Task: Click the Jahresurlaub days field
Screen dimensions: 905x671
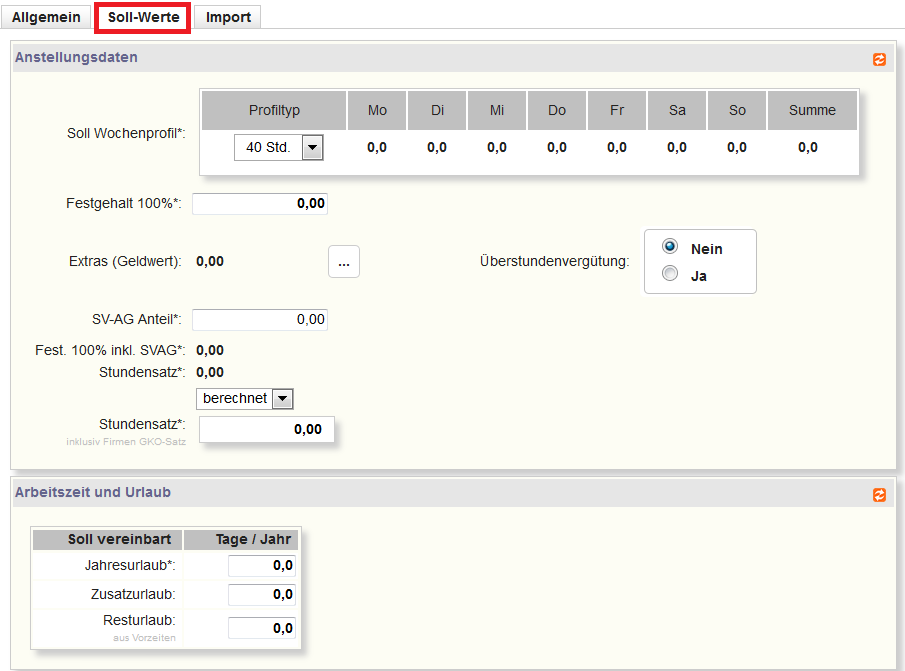Action: pyautogui.click(x=262, y=565)
